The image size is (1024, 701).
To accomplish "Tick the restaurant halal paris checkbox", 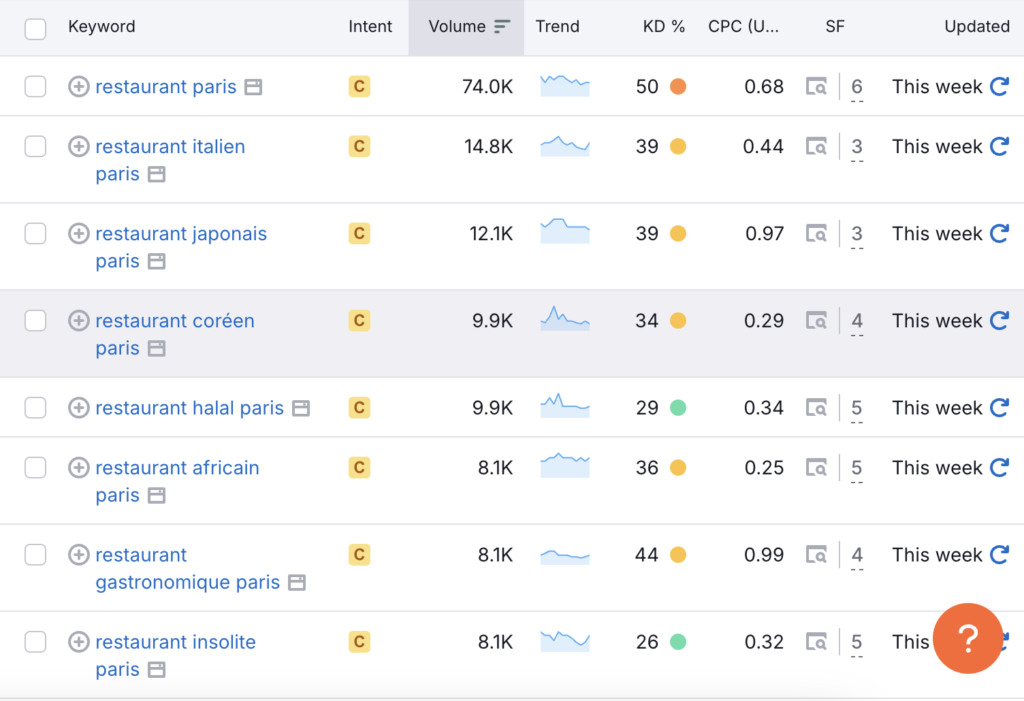I will pyautogui.click(x=35, y=408).
